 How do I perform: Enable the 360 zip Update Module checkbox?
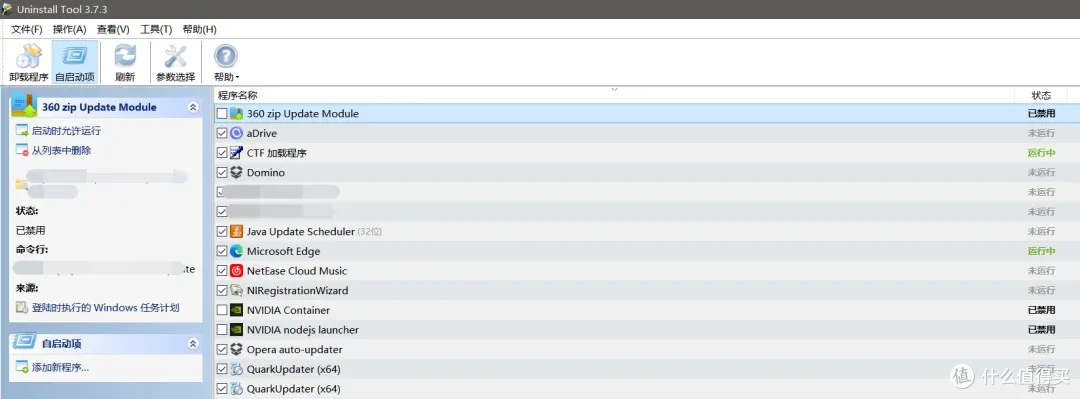(x=222, y=114)
